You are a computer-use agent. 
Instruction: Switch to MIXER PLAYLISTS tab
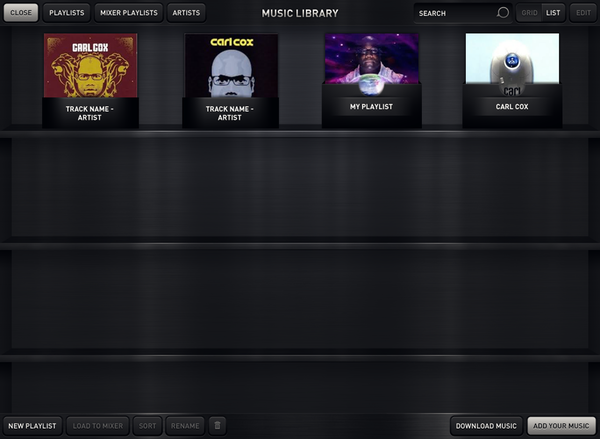click(129, 13)
